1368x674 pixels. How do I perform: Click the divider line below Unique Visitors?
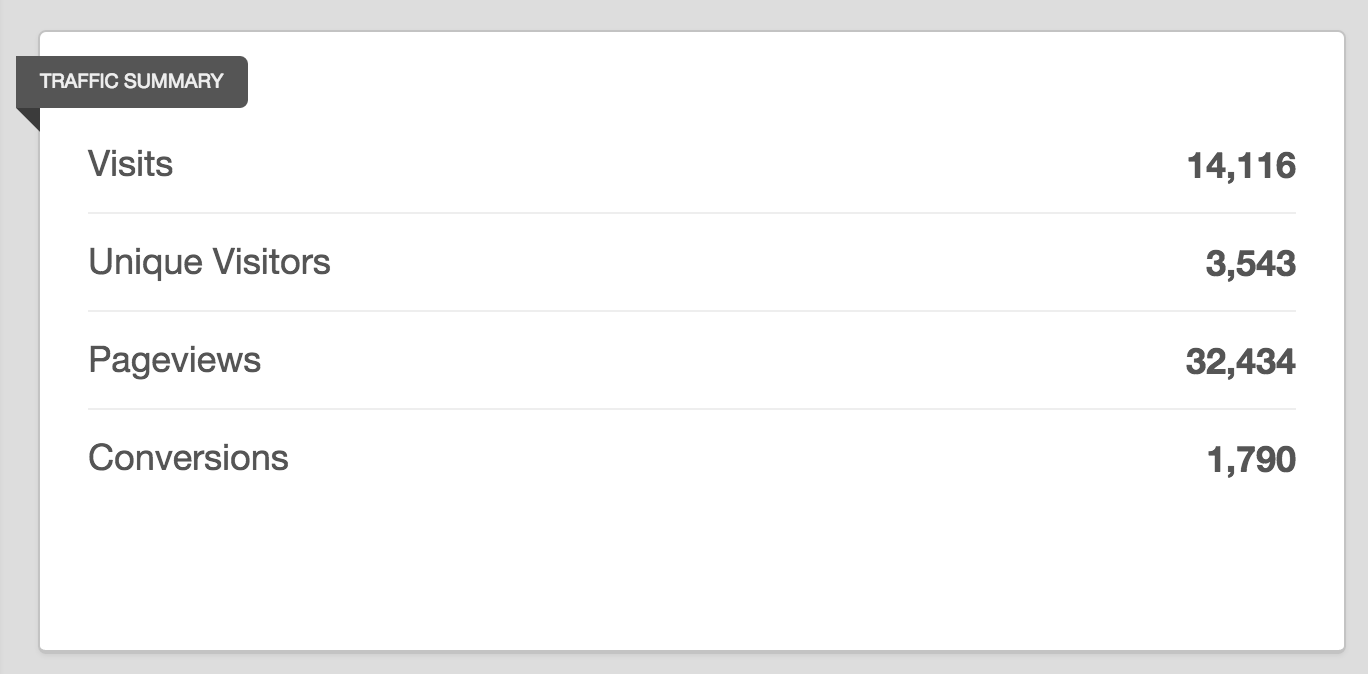[x=692, y=311]
